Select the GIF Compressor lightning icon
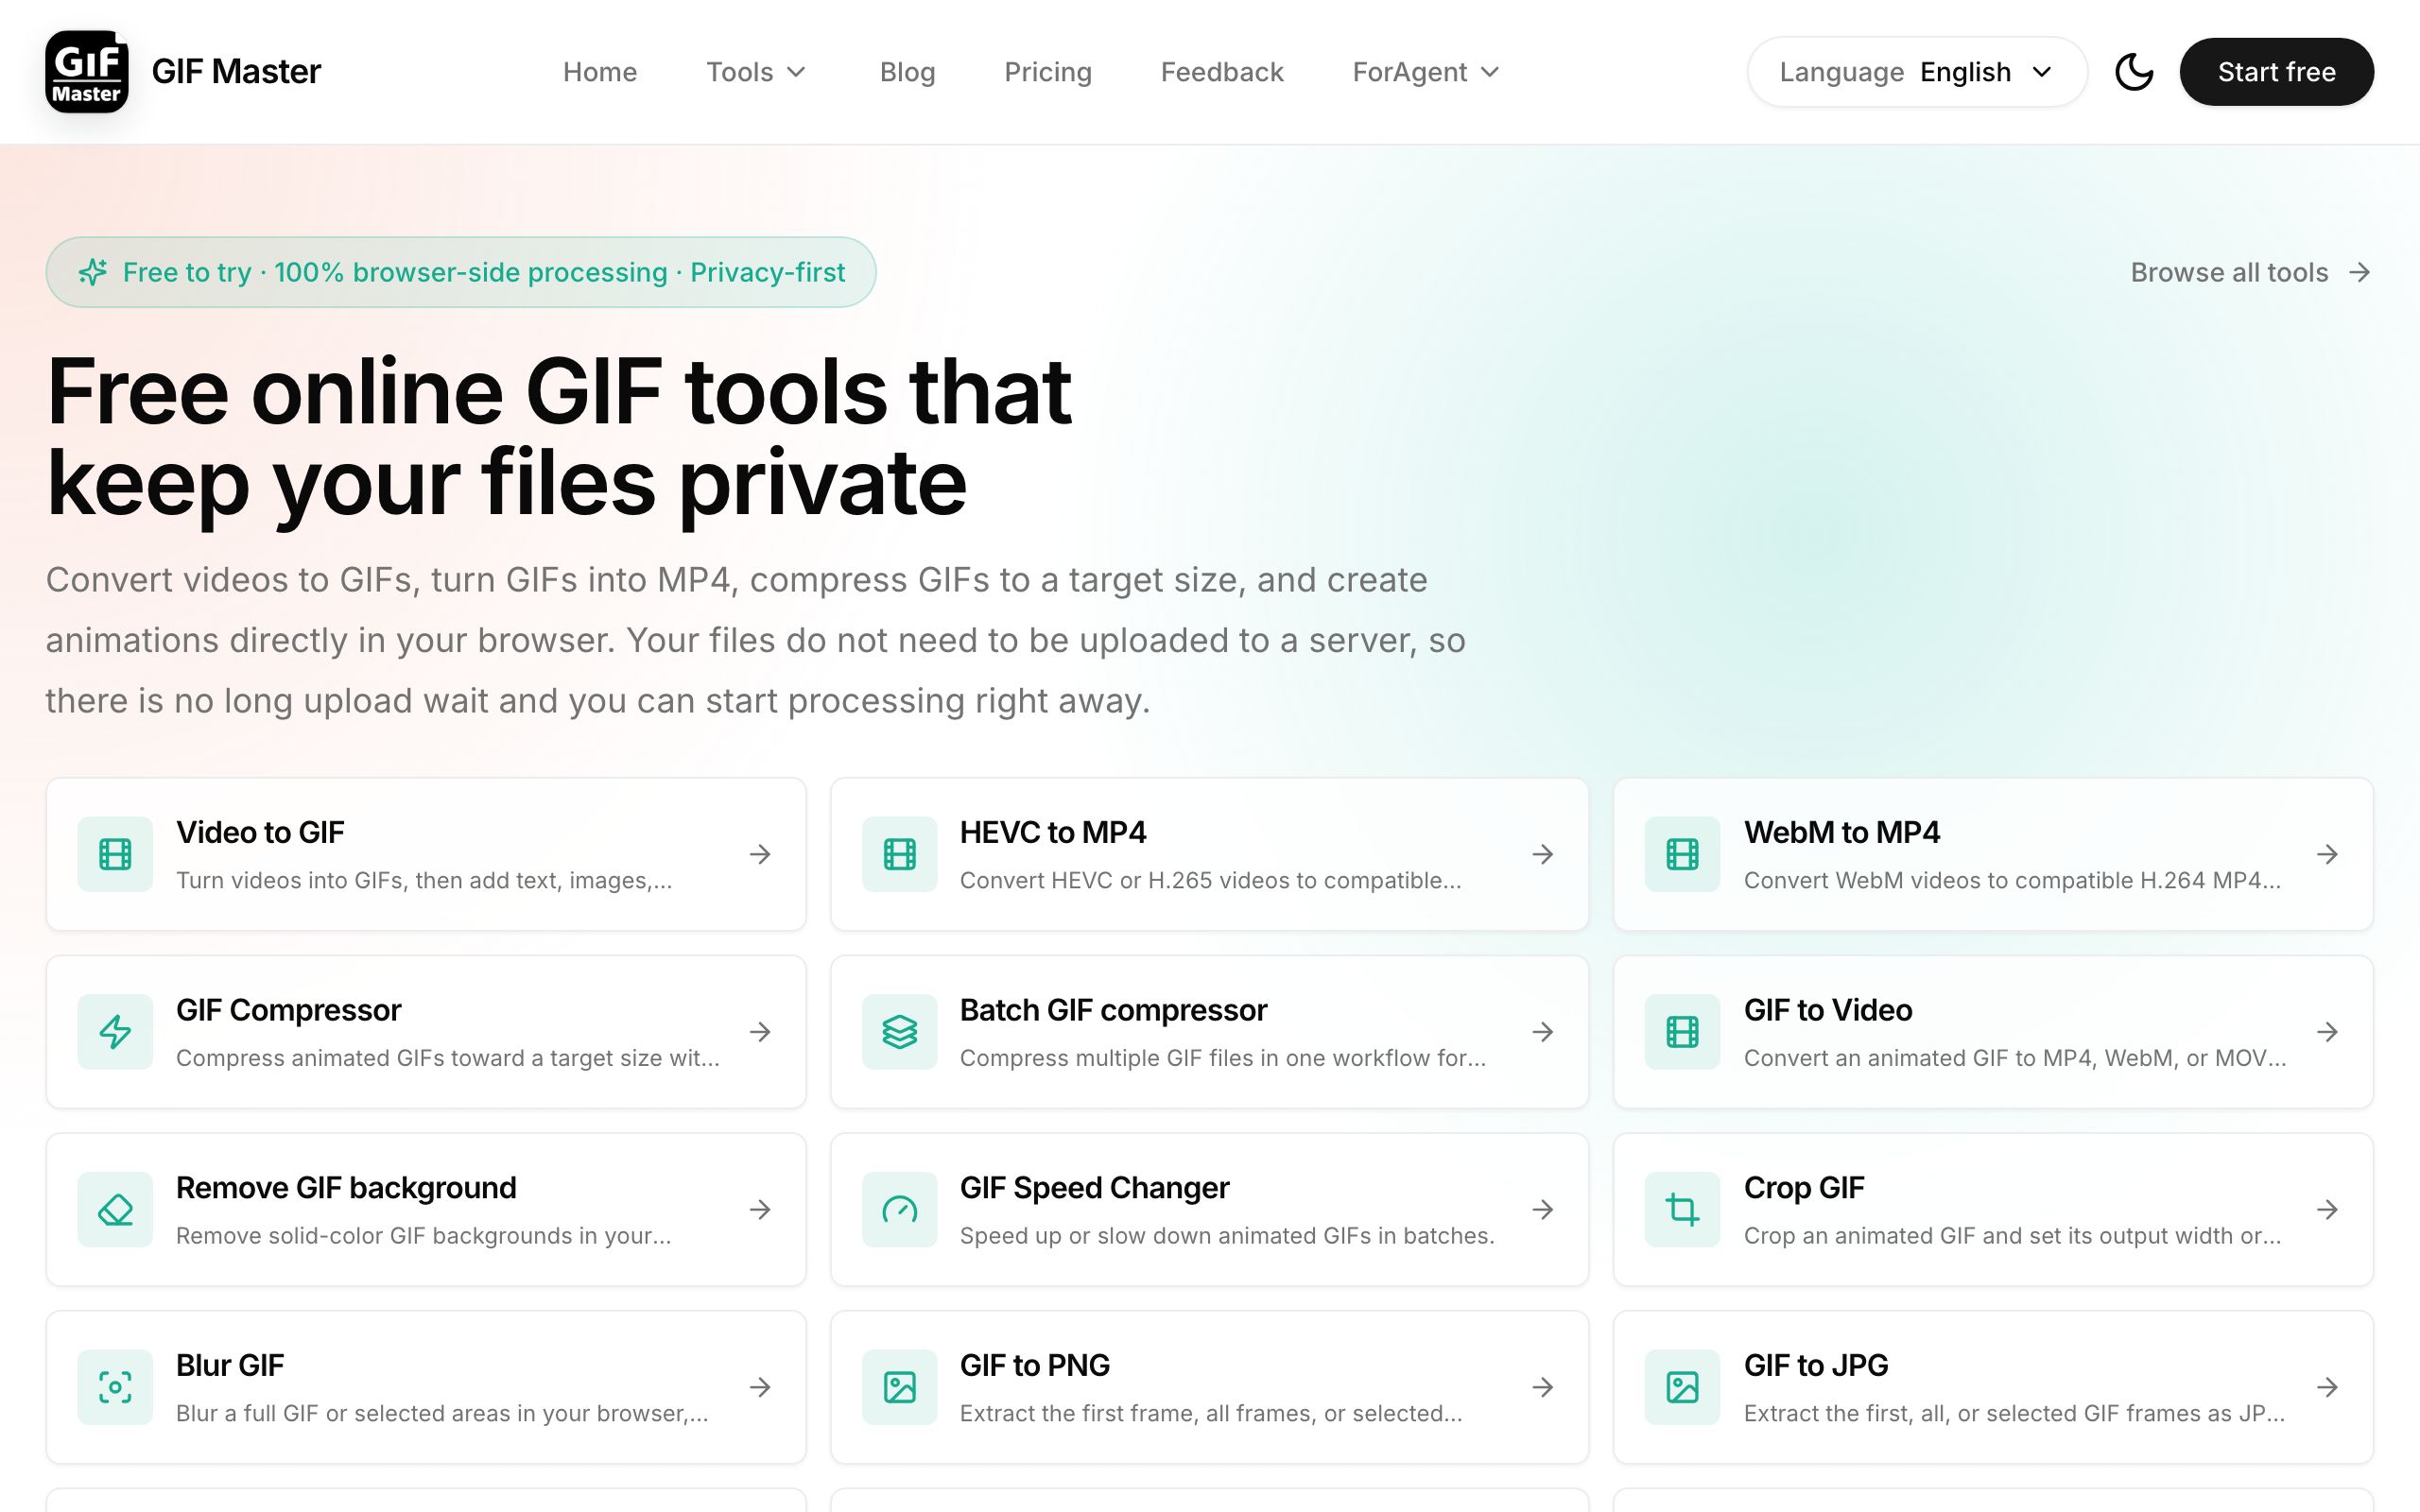The height and width of the screenshot is (1512, 2420). [115, 1032]
